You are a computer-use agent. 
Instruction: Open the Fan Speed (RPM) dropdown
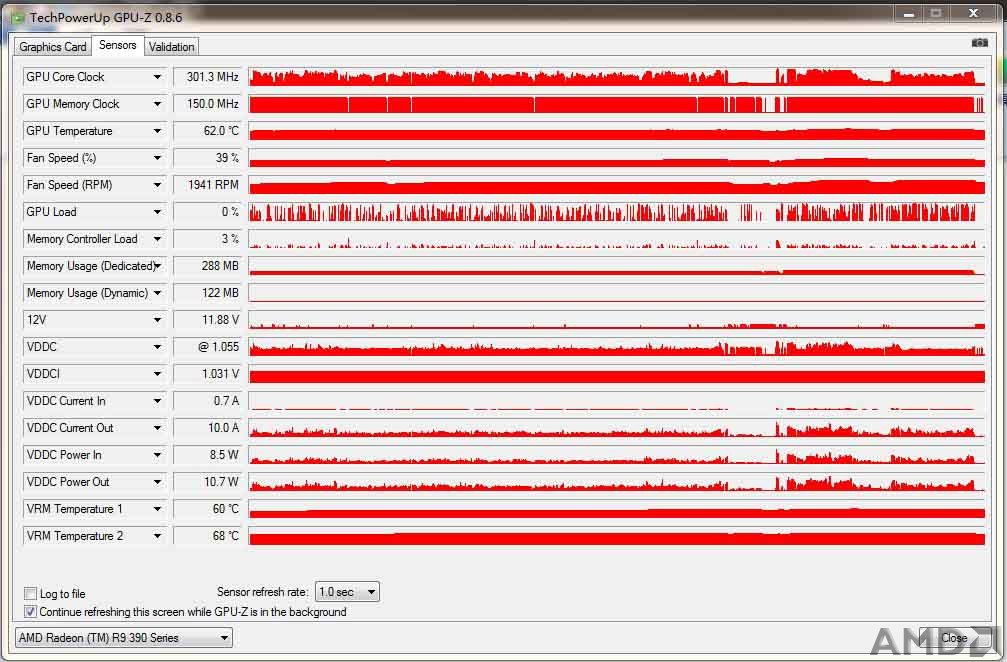157,185
